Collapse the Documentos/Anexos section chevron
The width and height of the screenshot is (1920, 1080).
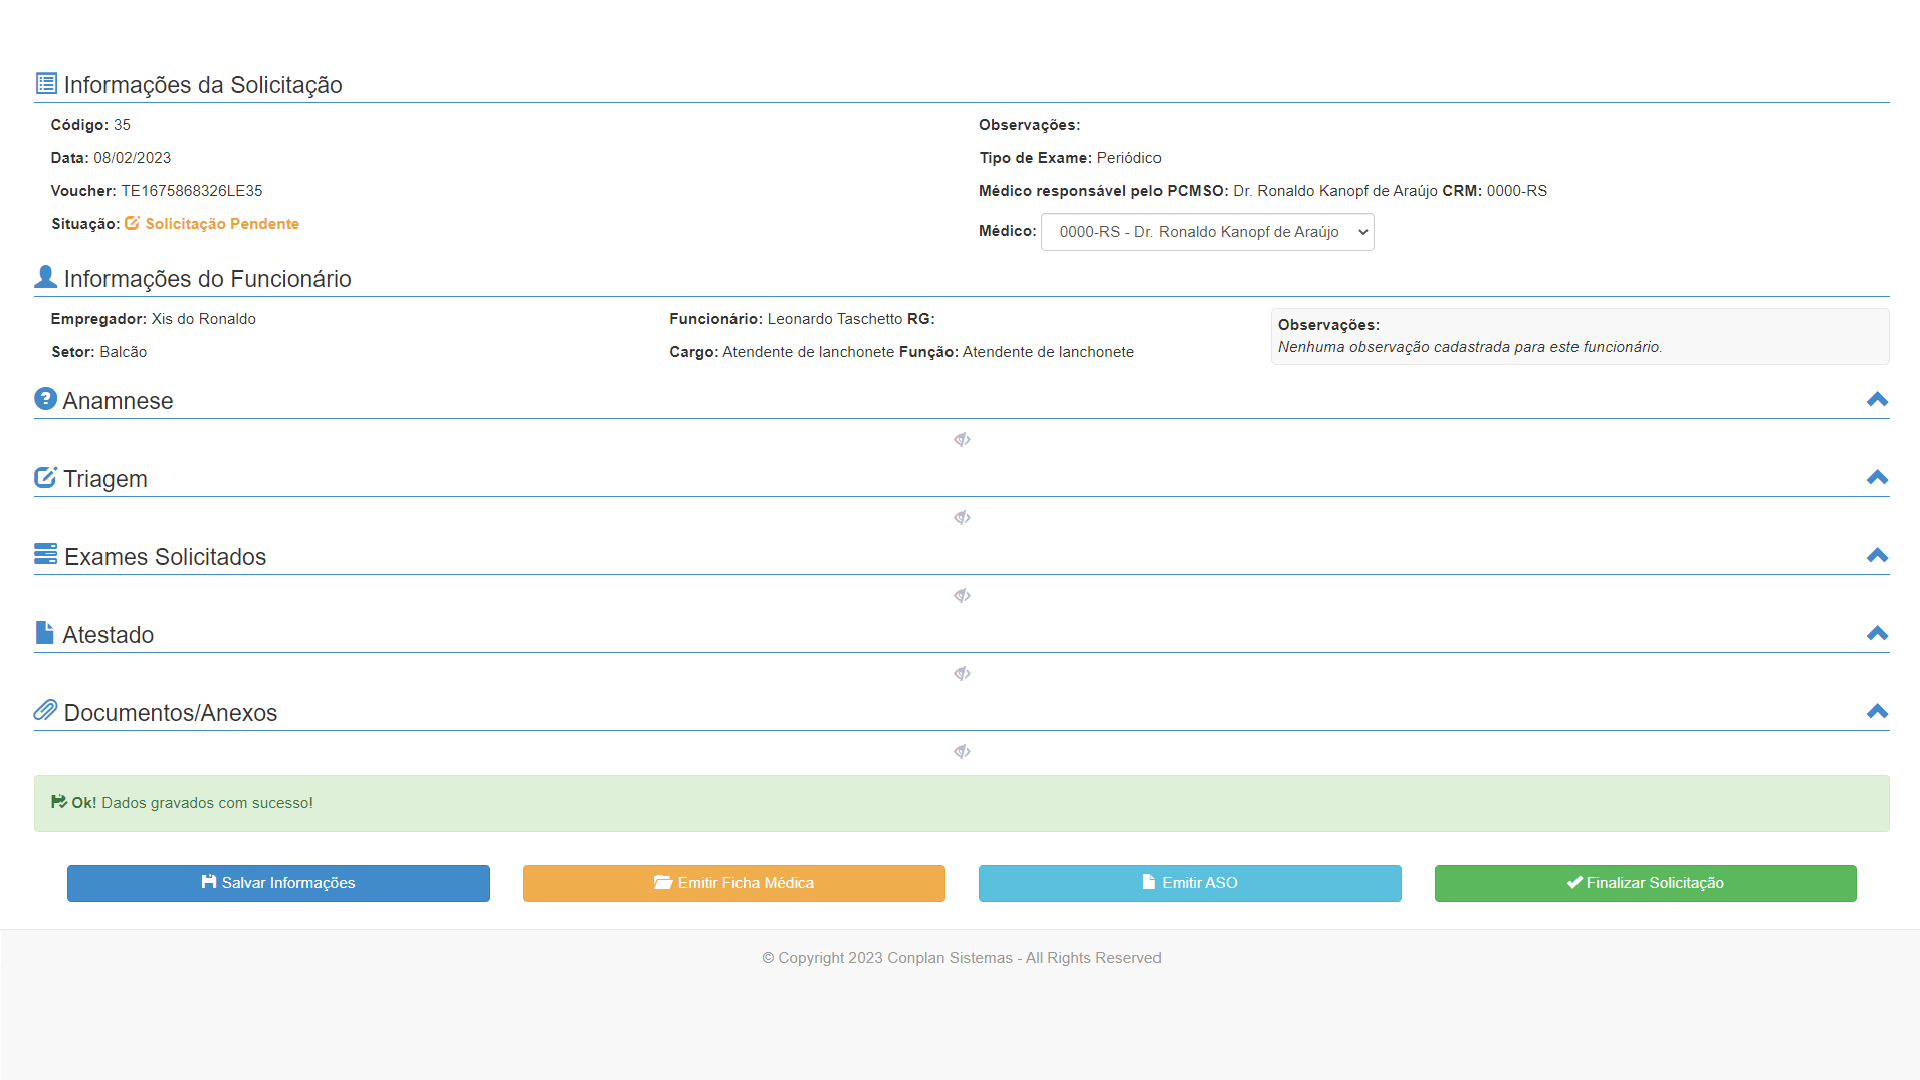pos(1877,712)
